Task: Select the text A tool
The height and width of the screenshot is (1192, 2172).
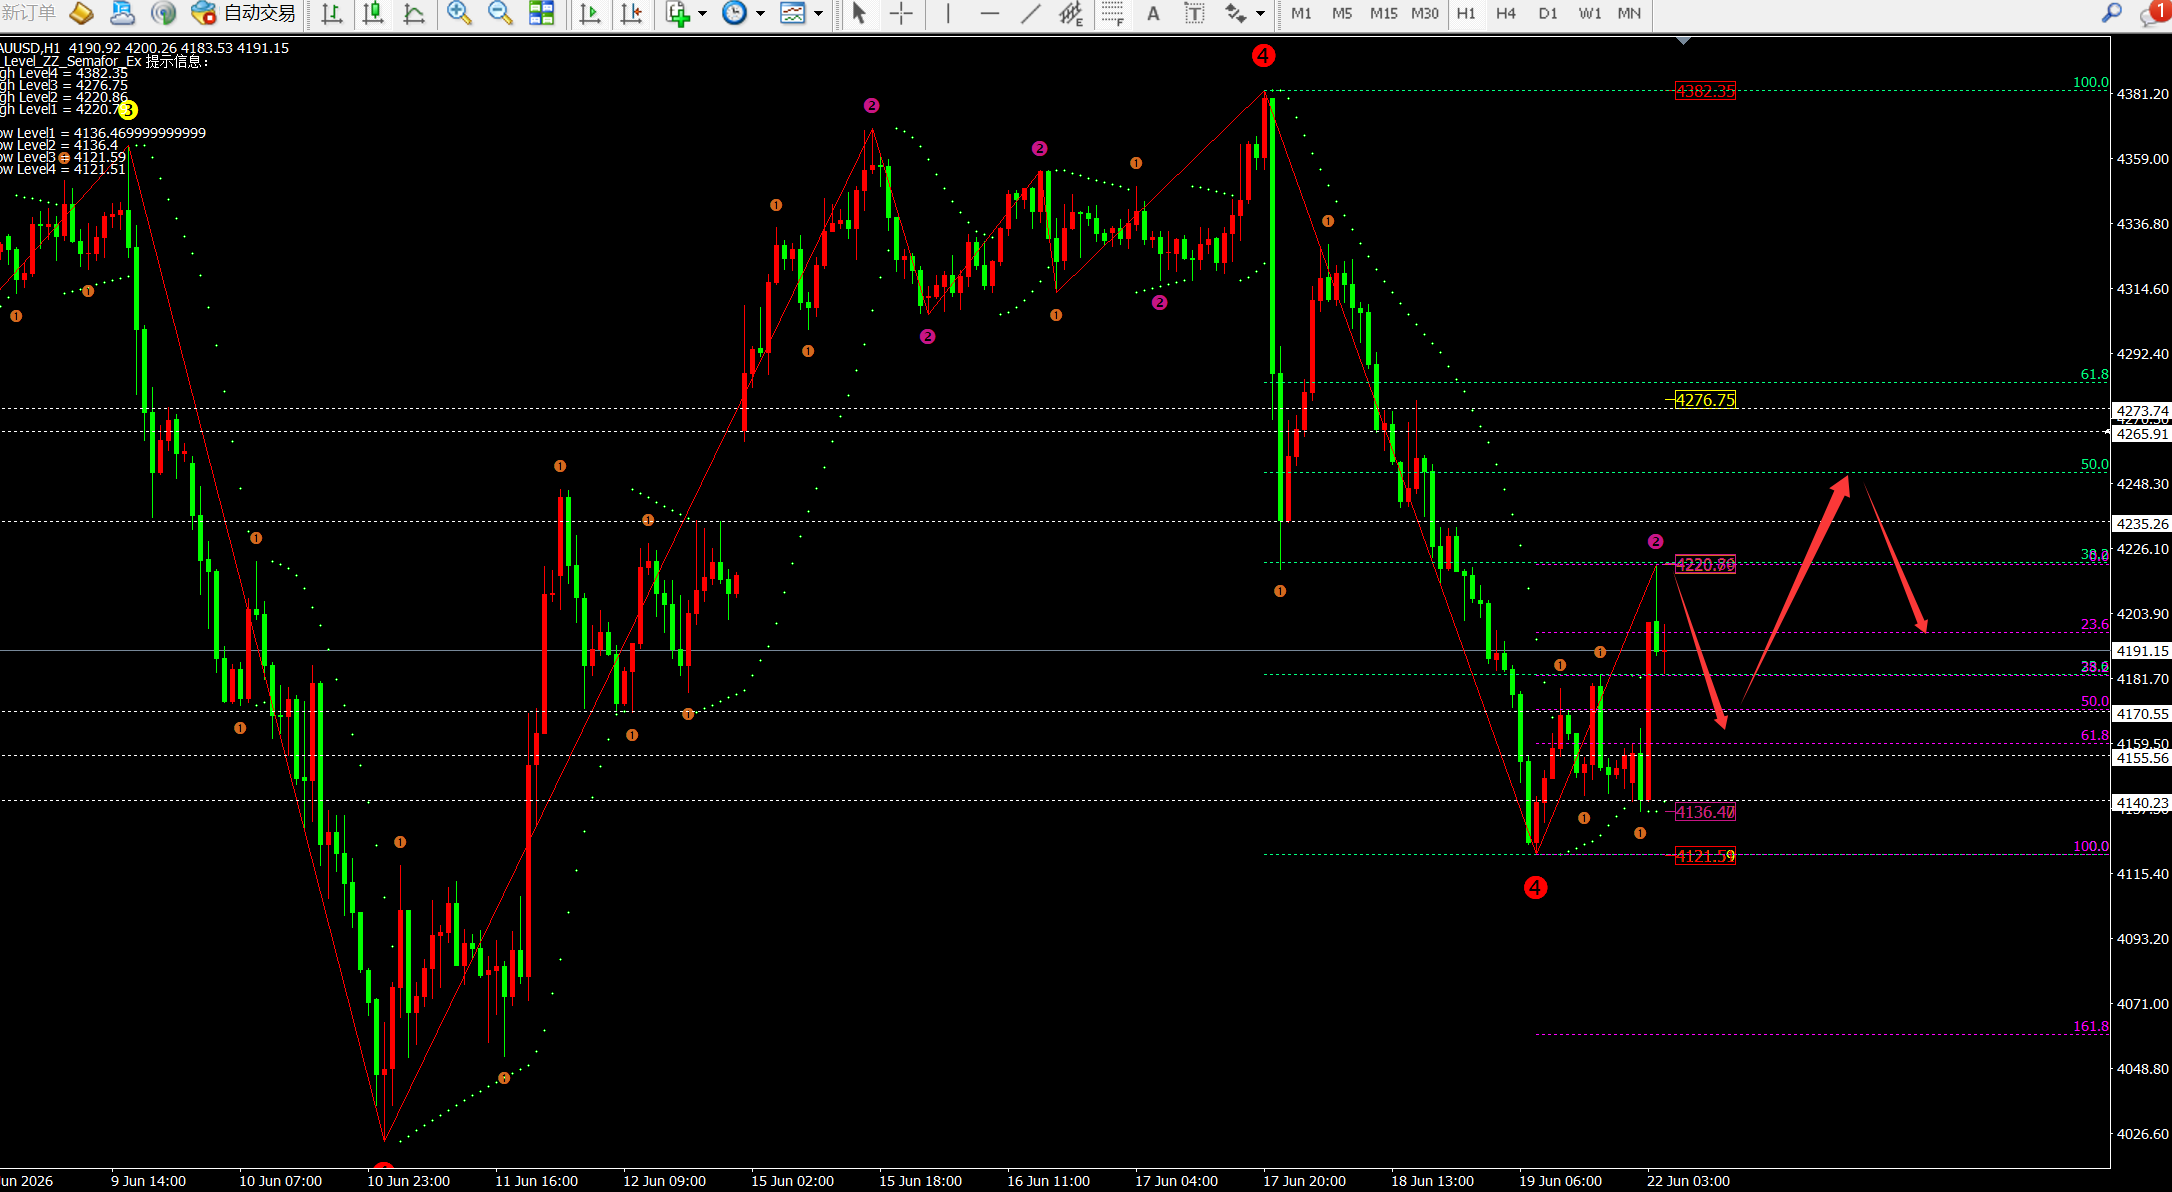Action: [x=1153, y=13]
